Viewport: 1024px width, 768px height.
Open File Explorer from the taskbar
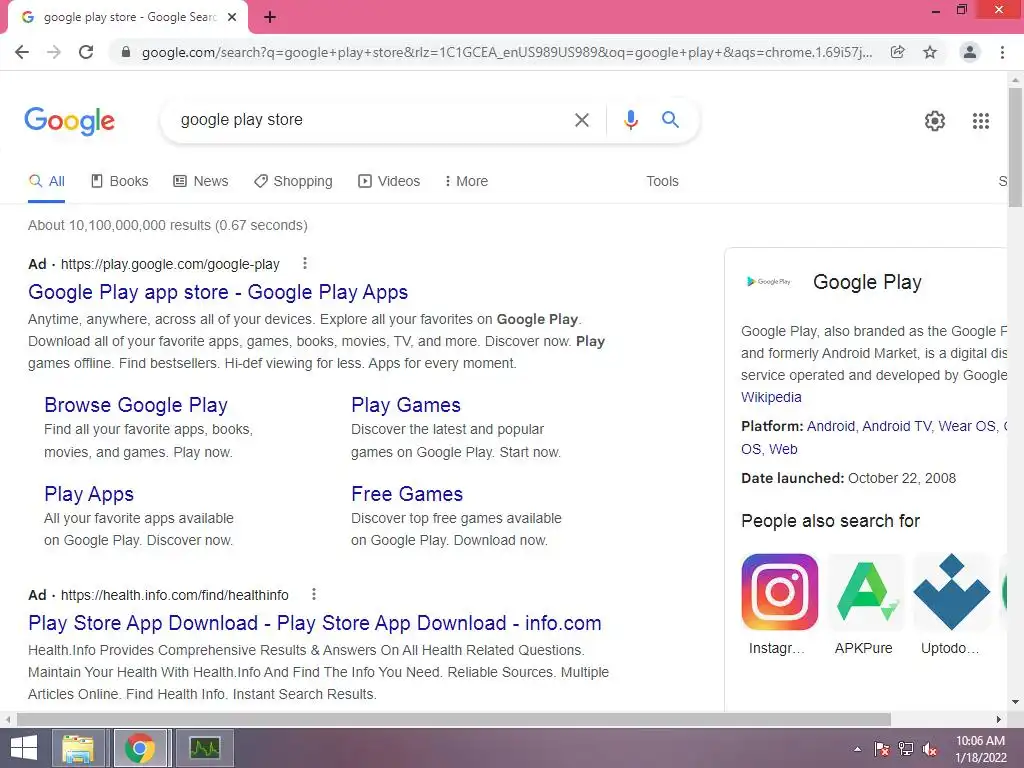click(78, 748)
